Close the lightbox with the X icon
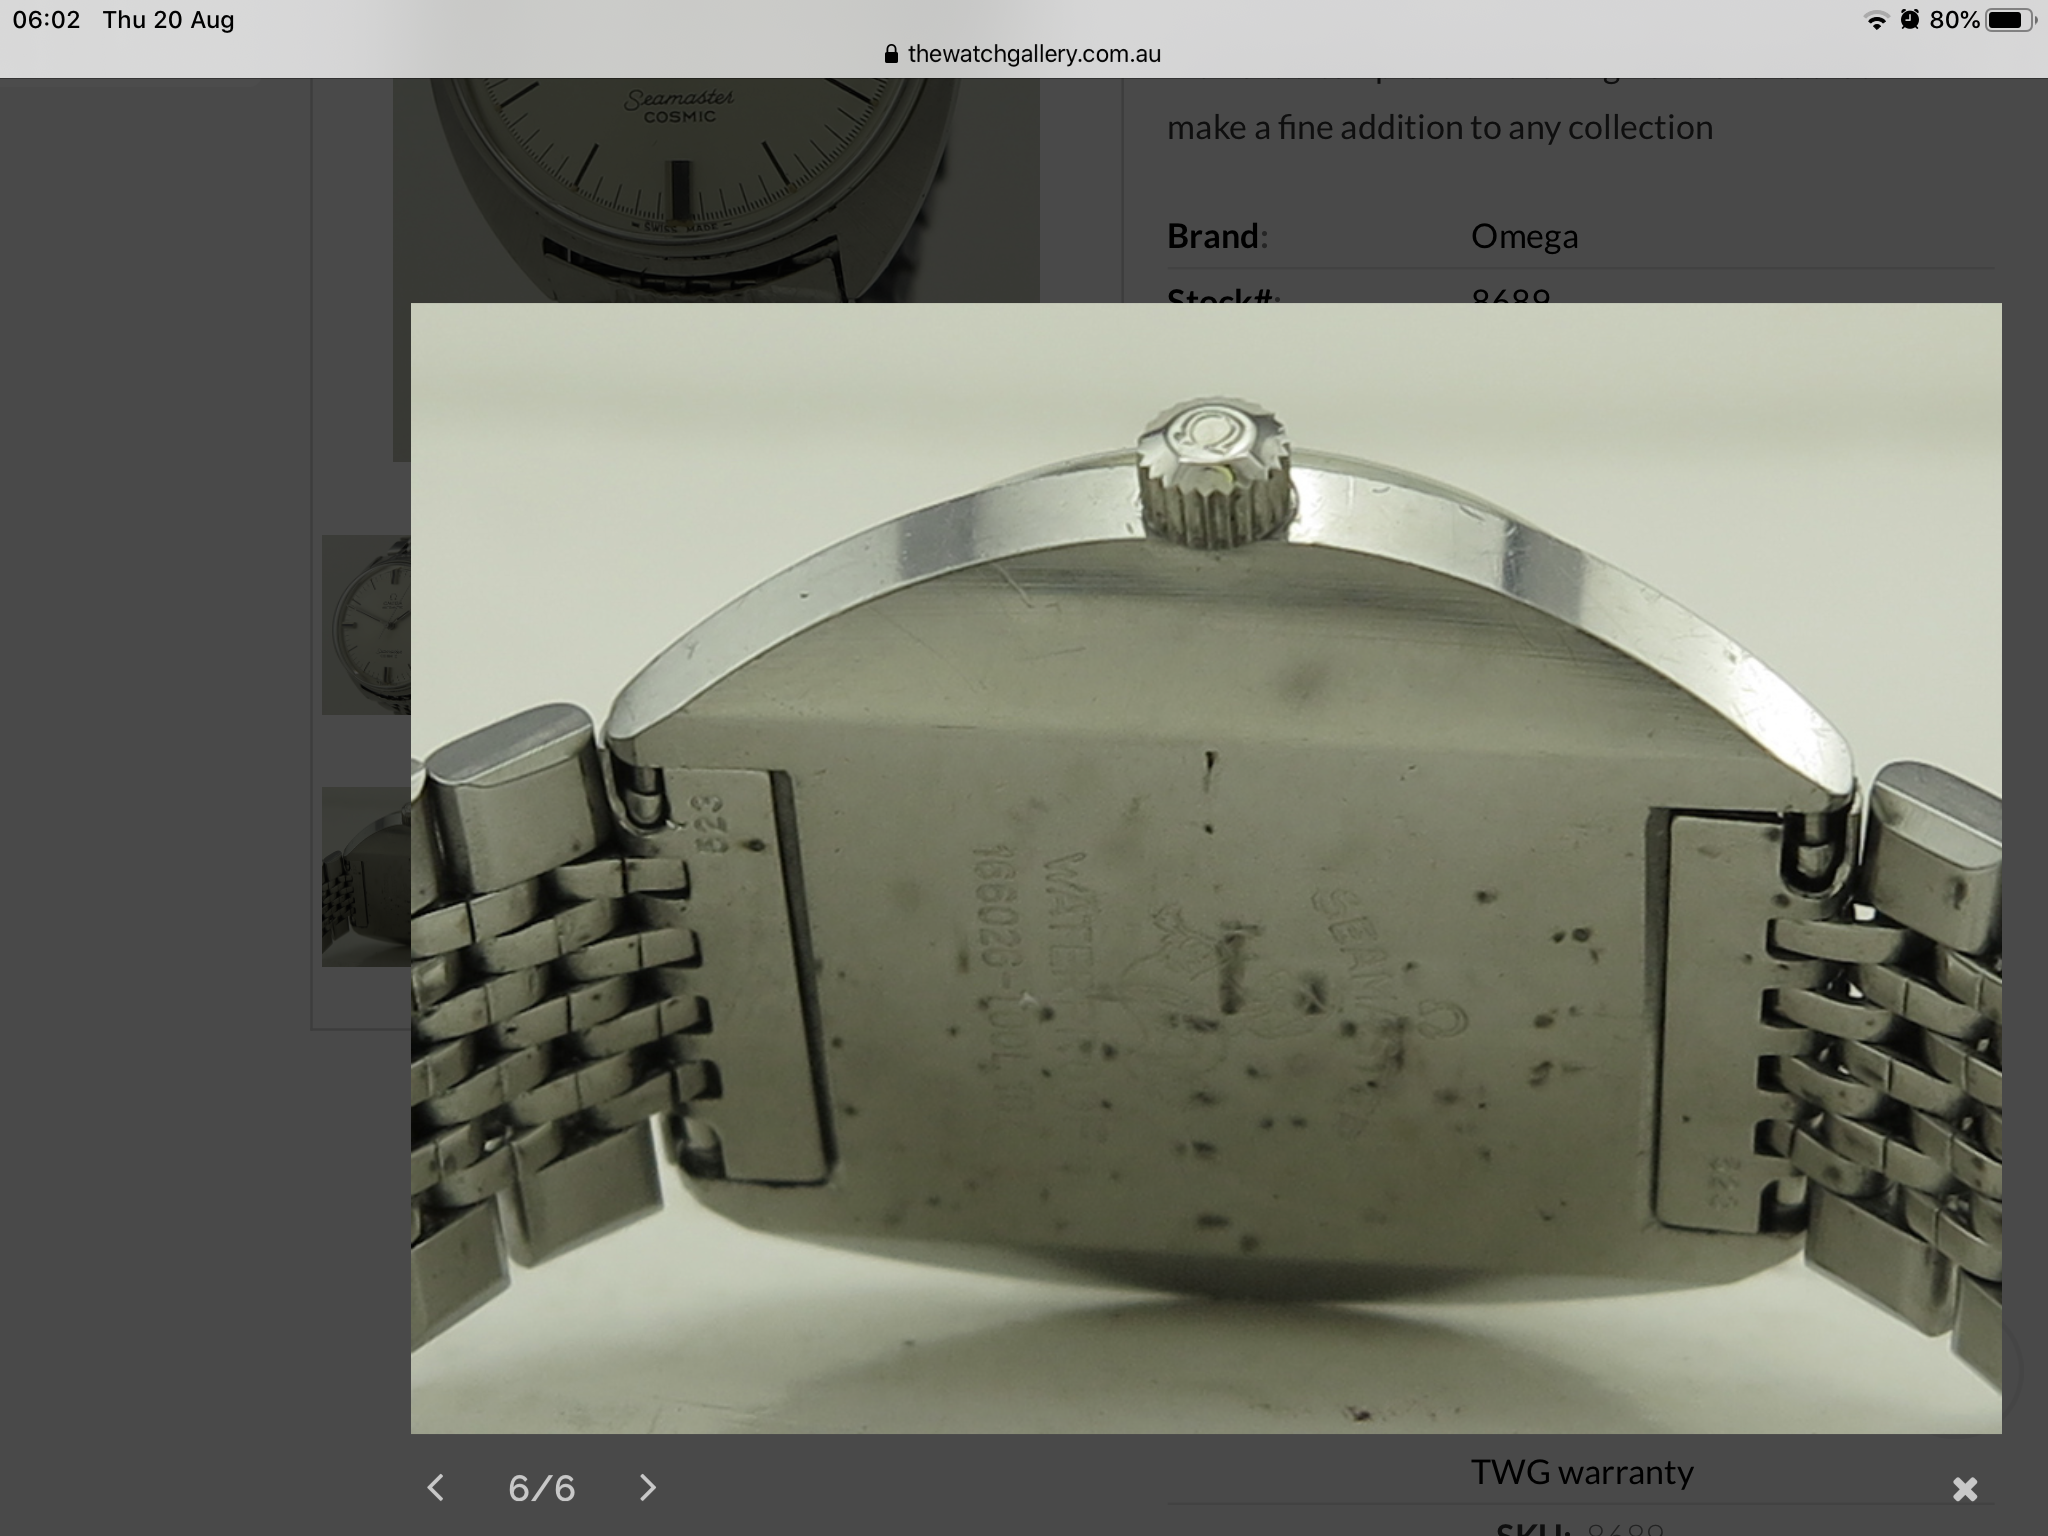 coord(1964,1489)
